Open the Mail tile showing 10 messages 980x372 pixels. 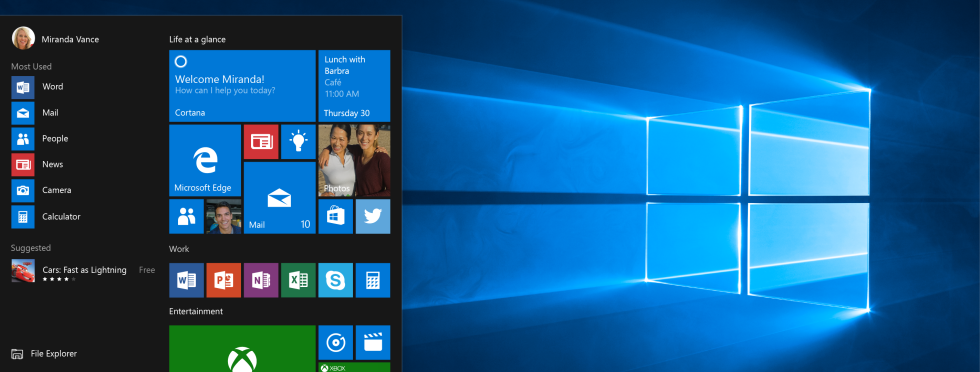tap(279, 198)
